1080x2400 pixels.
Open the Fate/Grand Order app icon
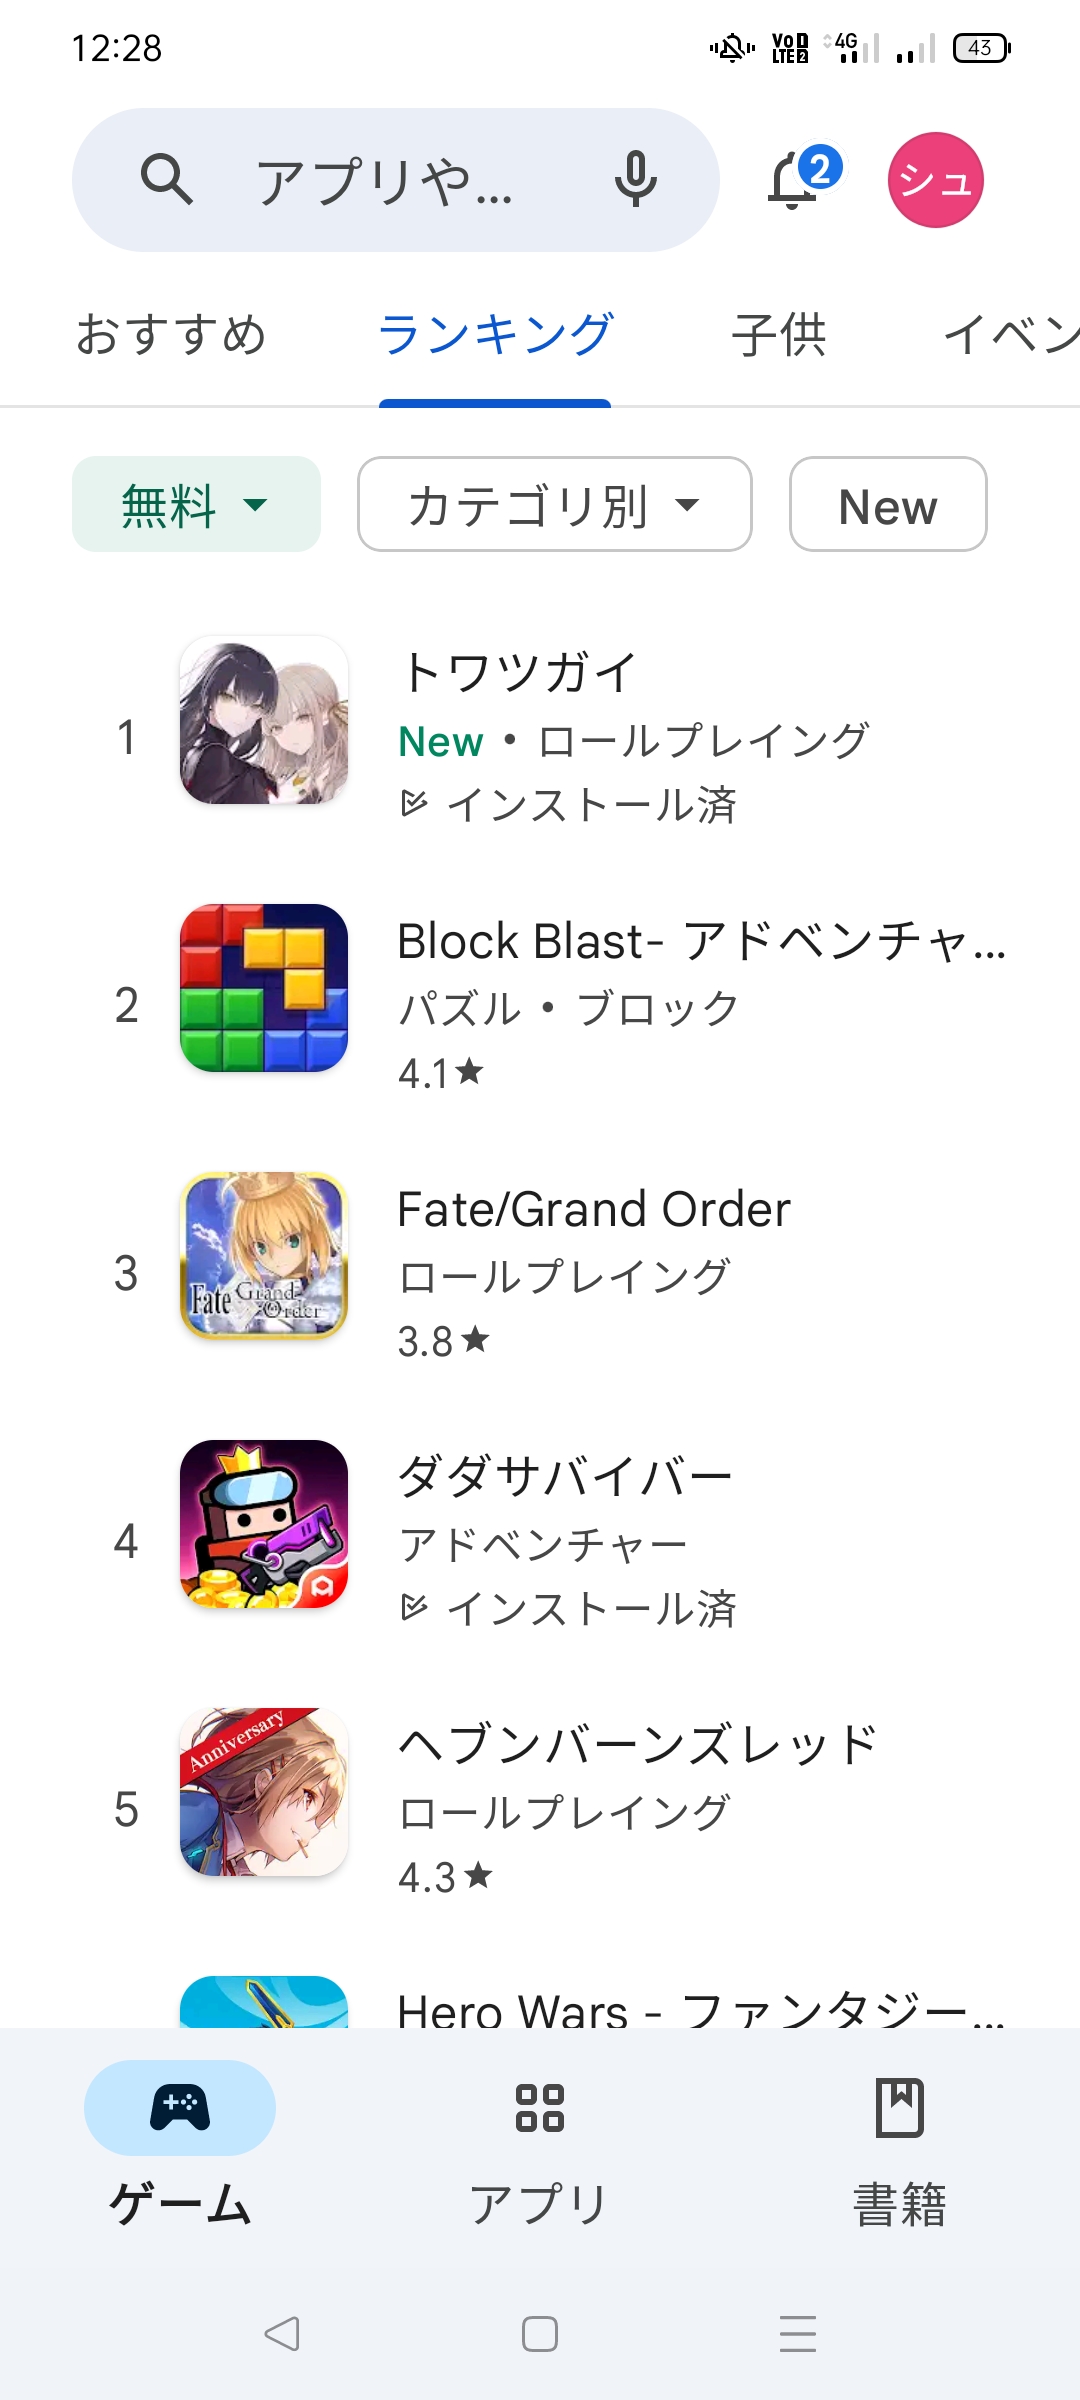pos(264,1256)
